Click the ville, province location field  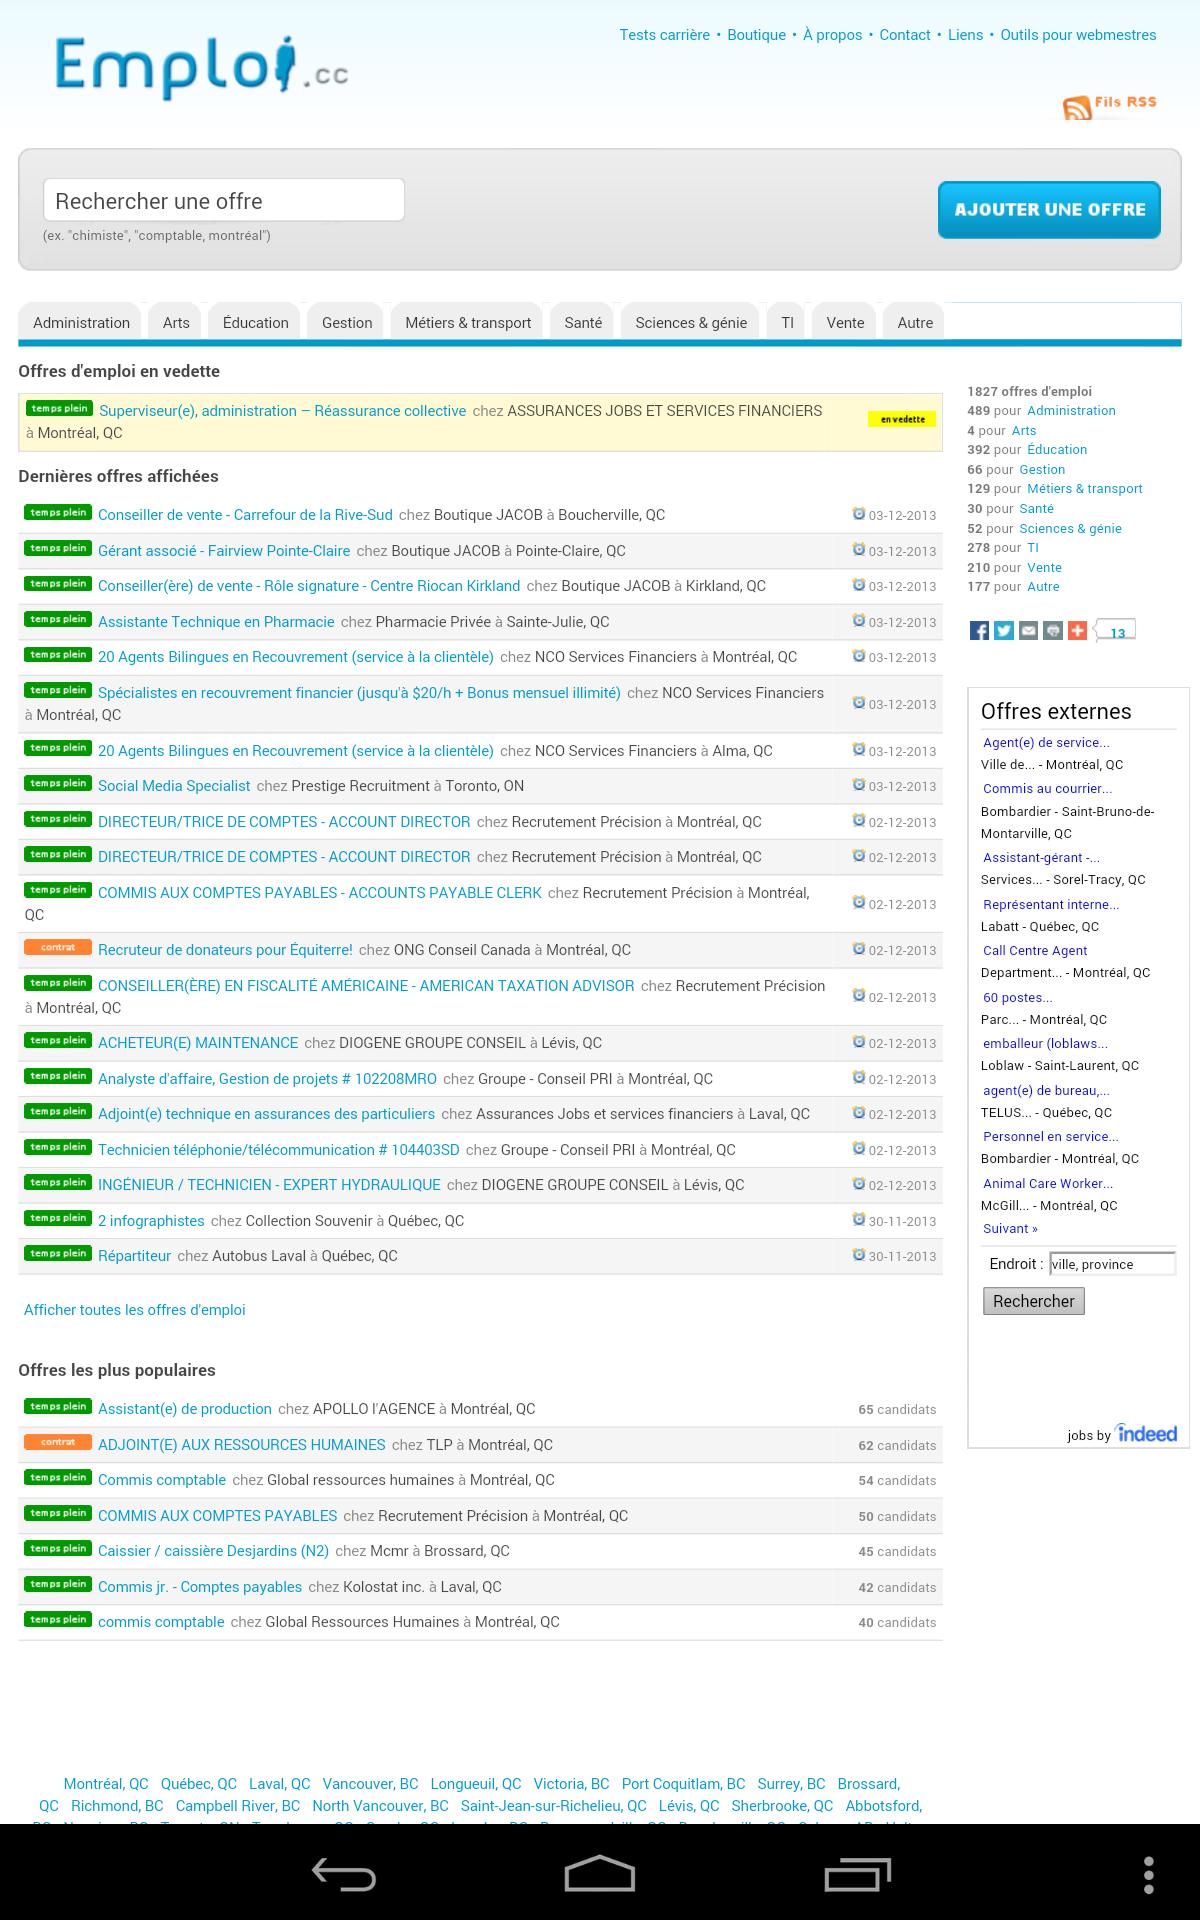(1112, 1264)
